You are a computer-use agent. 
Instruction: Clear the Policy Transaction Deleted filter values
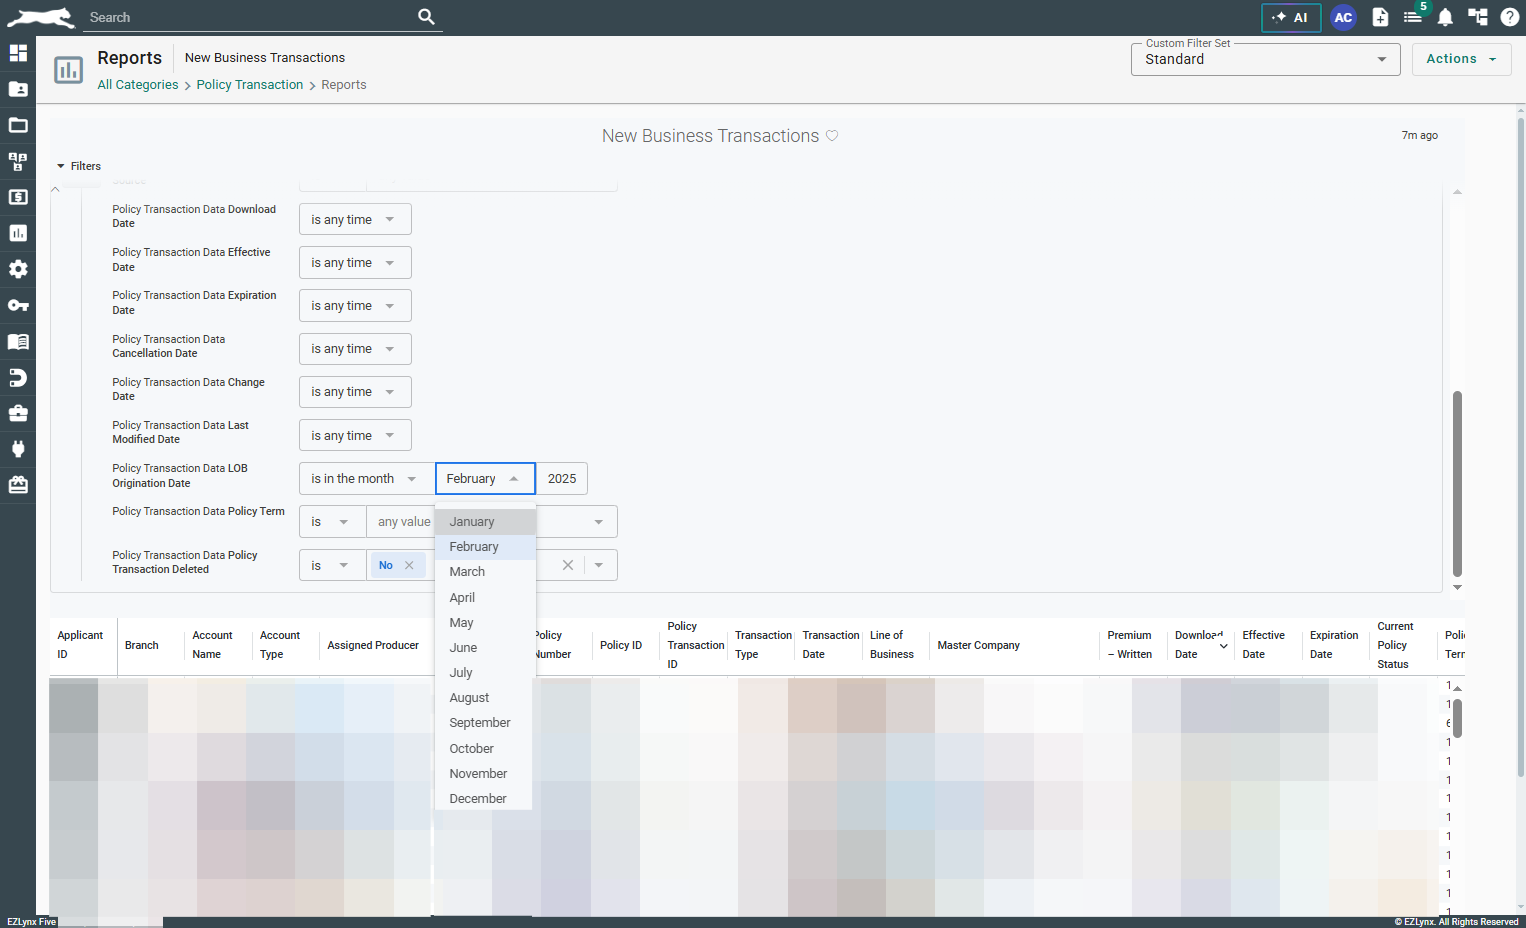(x=568, y=565)
